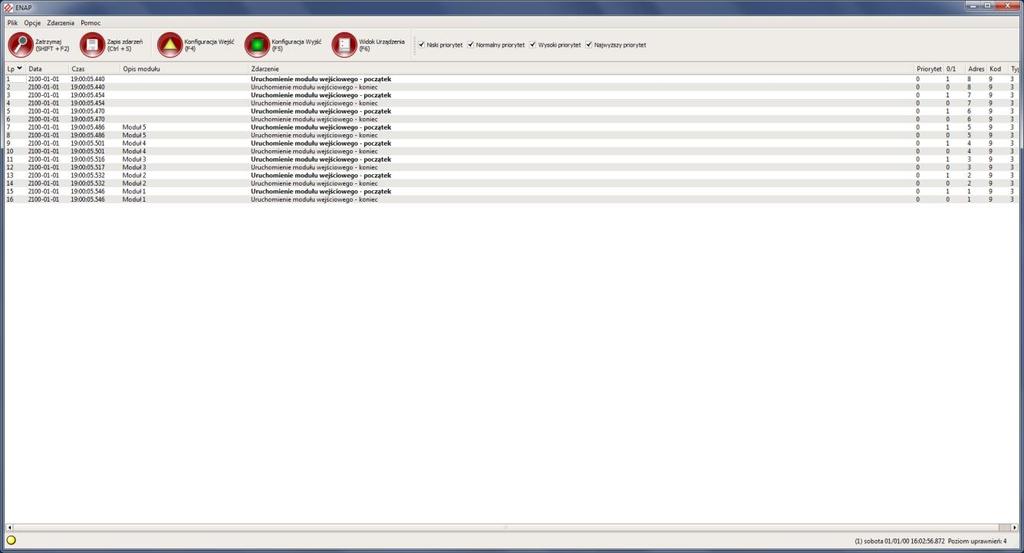Image resolution: width=1024 pixels, height=553 pixels.
Task: Click the Adres column header
Action: pos(976,69)
